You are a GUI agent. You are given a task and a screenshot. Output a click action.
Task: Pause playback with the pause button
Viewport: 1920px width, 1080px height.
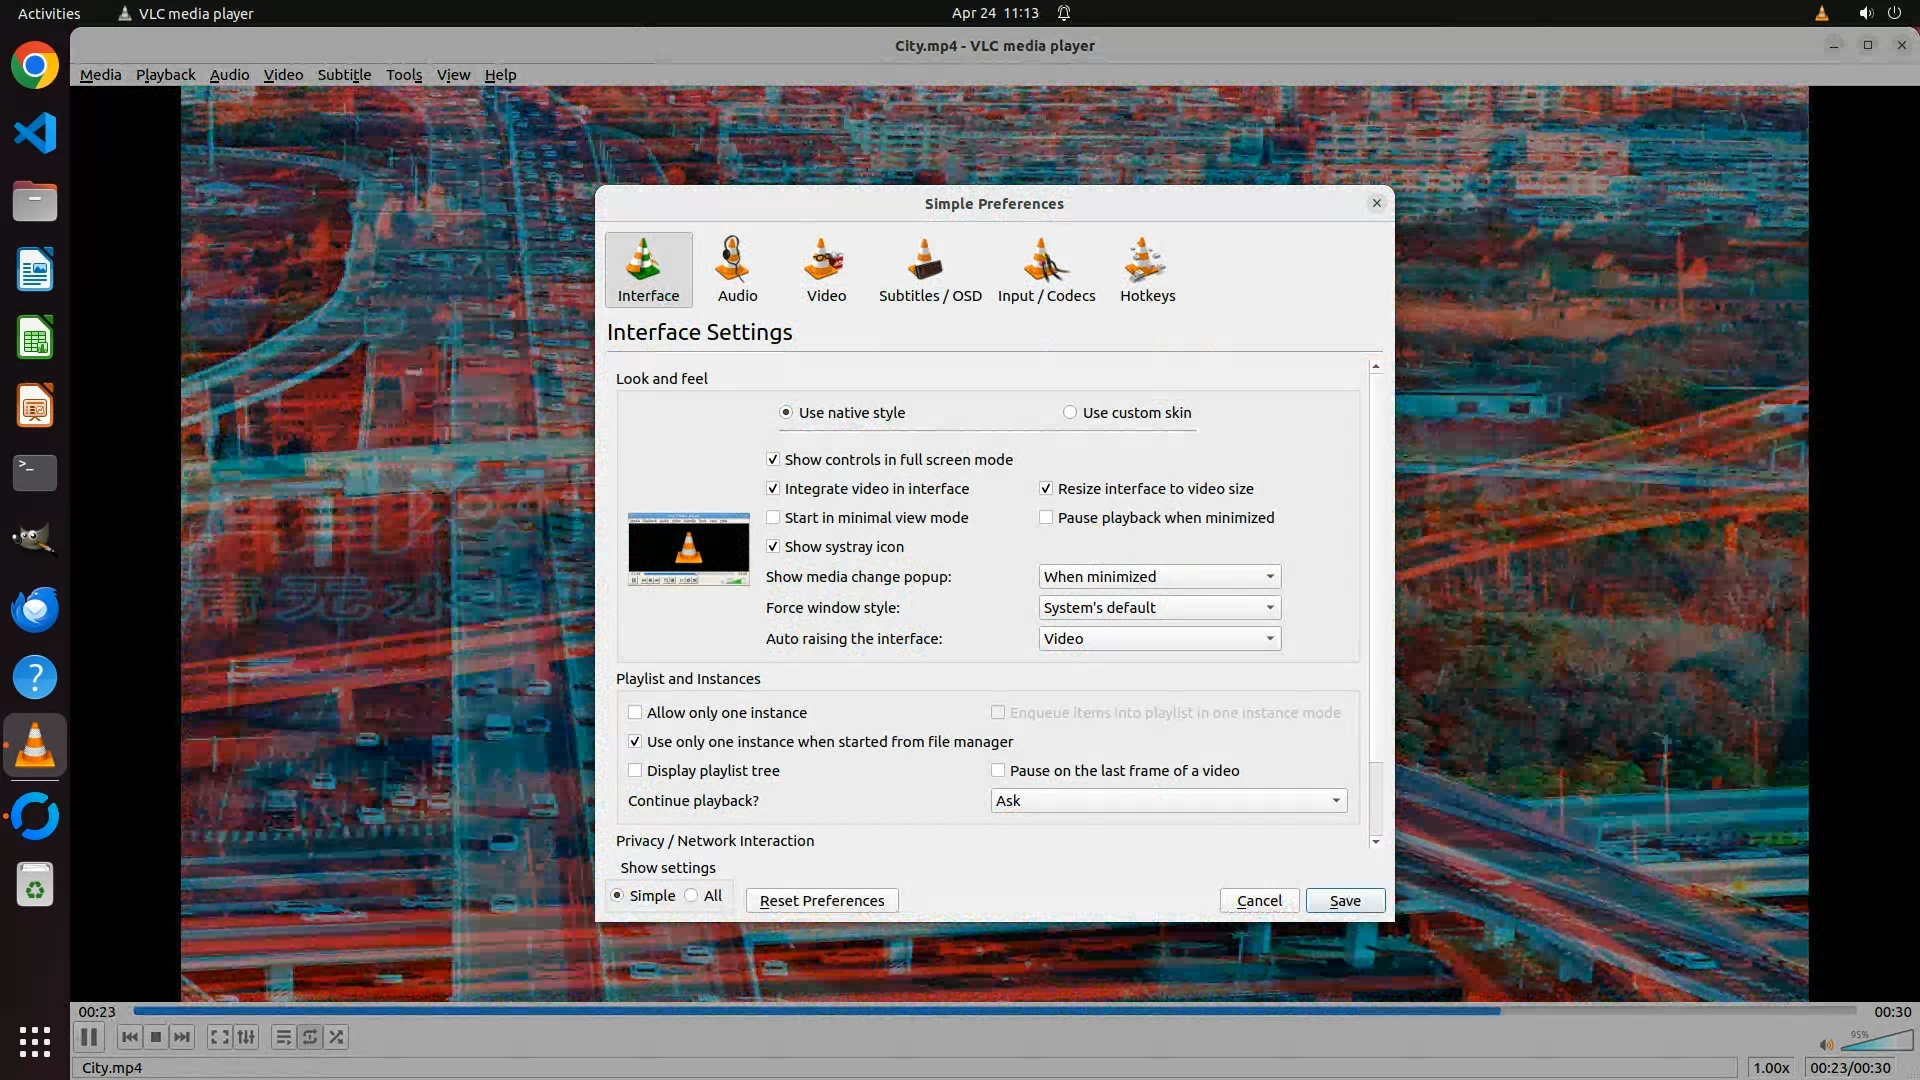pyautogui.click(x=89, y=1037)
